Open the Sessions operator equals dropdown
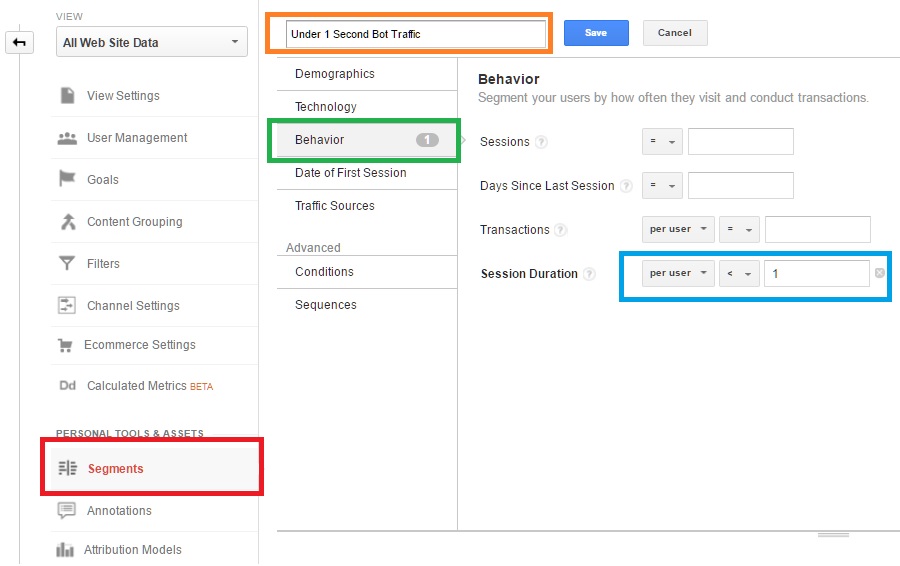900x566 pixels. coord(662,141)
